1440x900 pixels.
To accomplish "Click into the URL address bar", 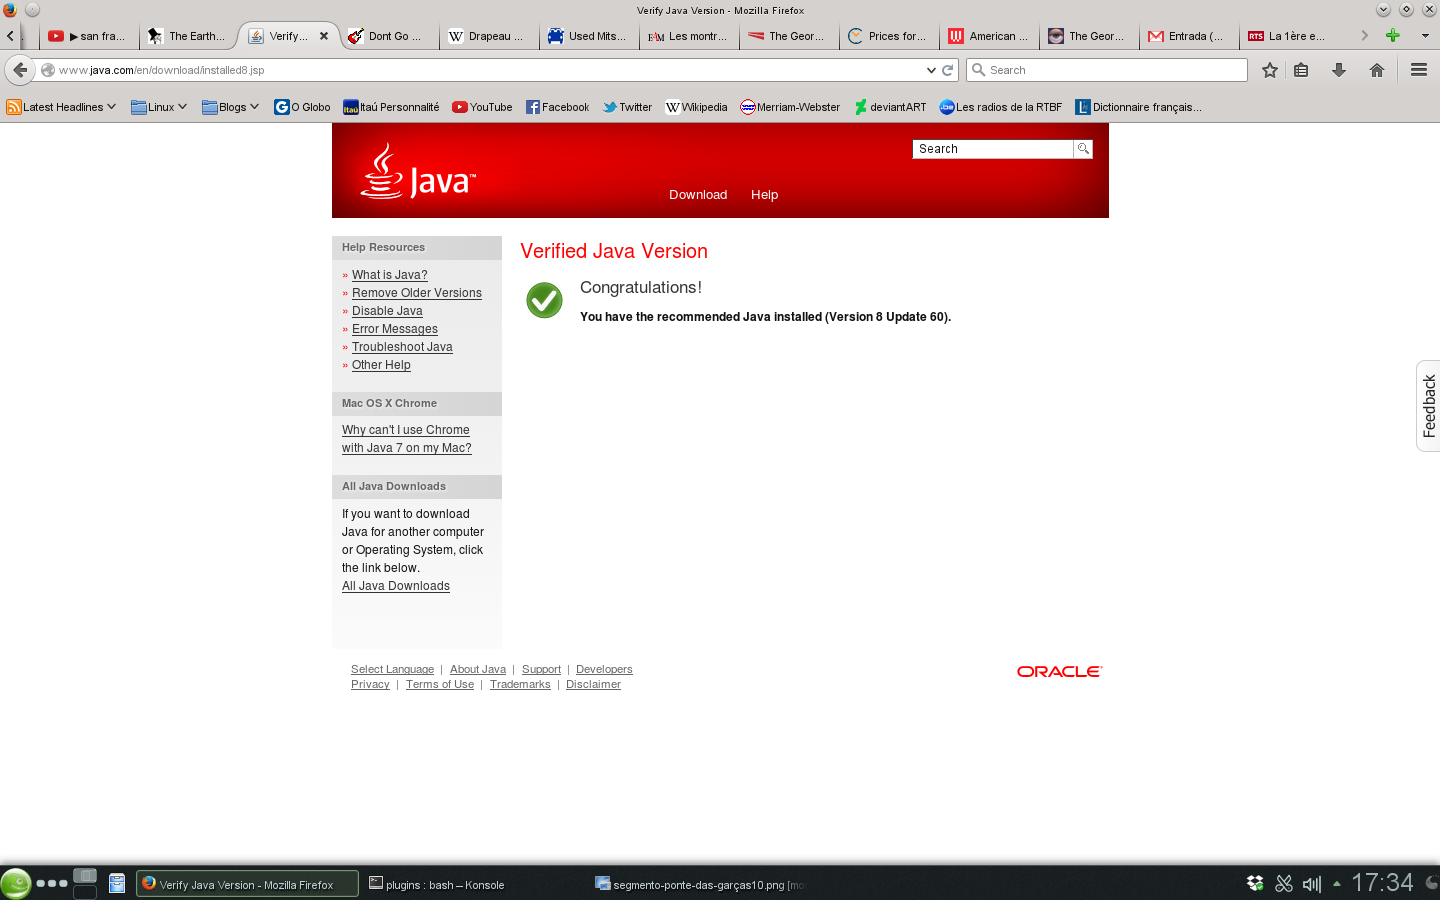I will 490,70.
